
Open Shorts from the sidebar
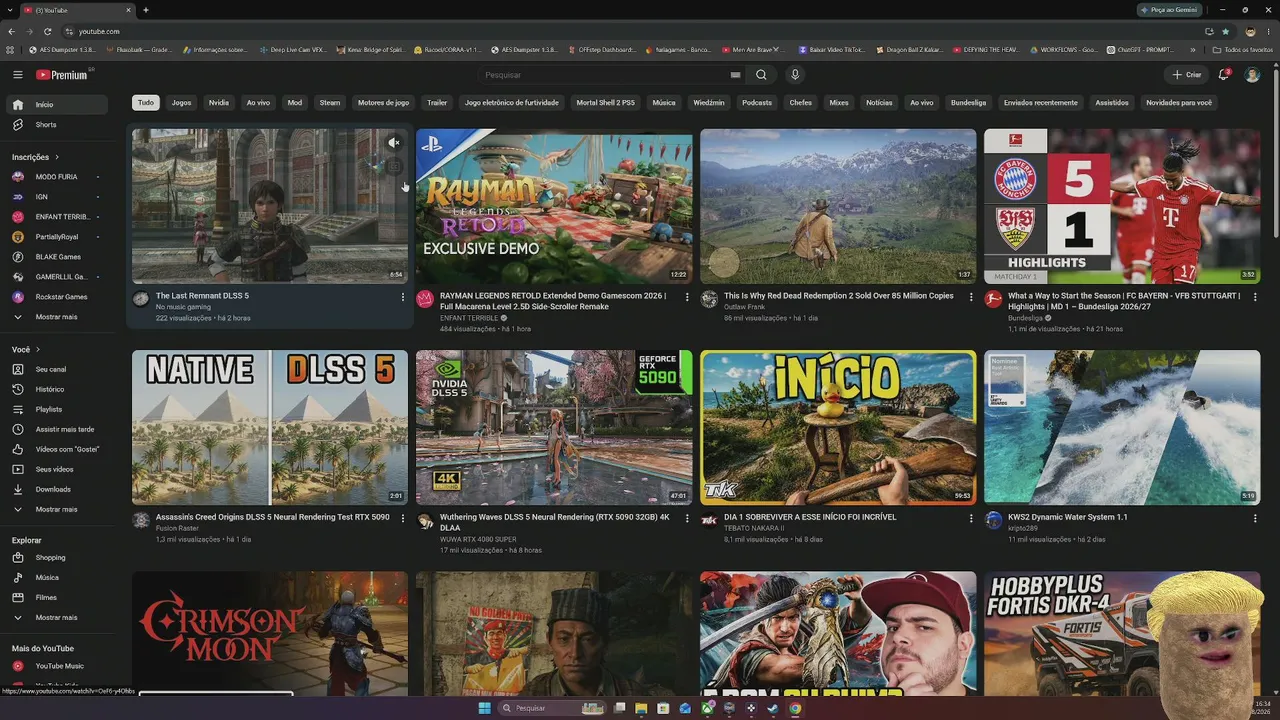click(57, 125)
